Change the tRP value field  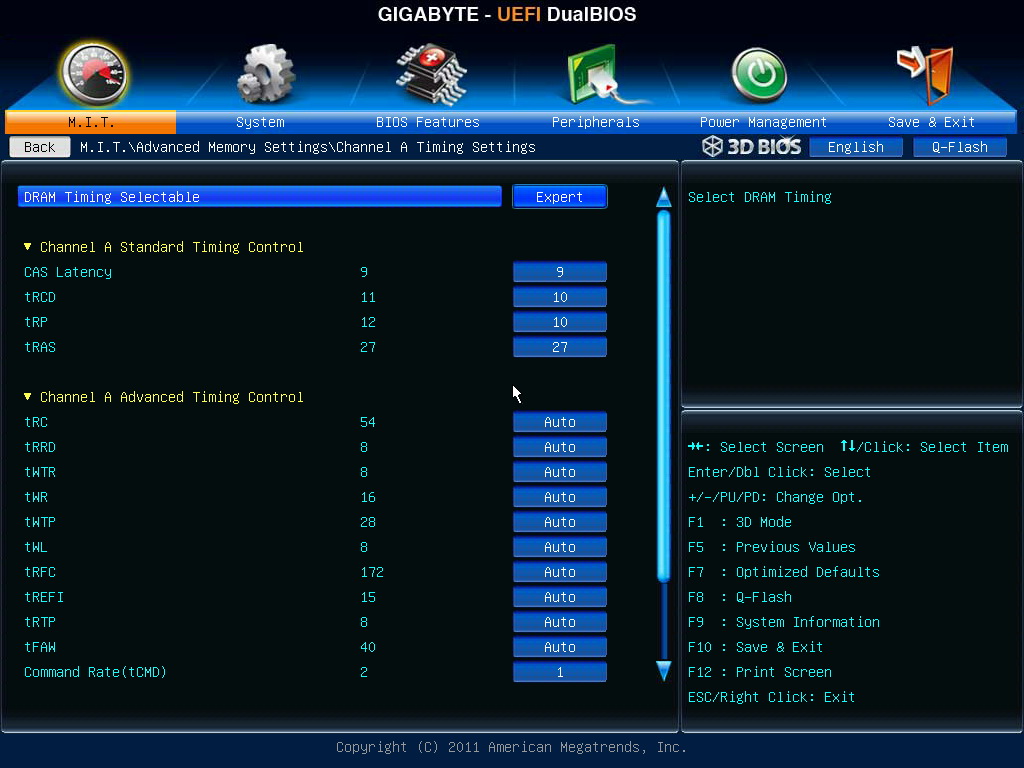pos(560,322)
